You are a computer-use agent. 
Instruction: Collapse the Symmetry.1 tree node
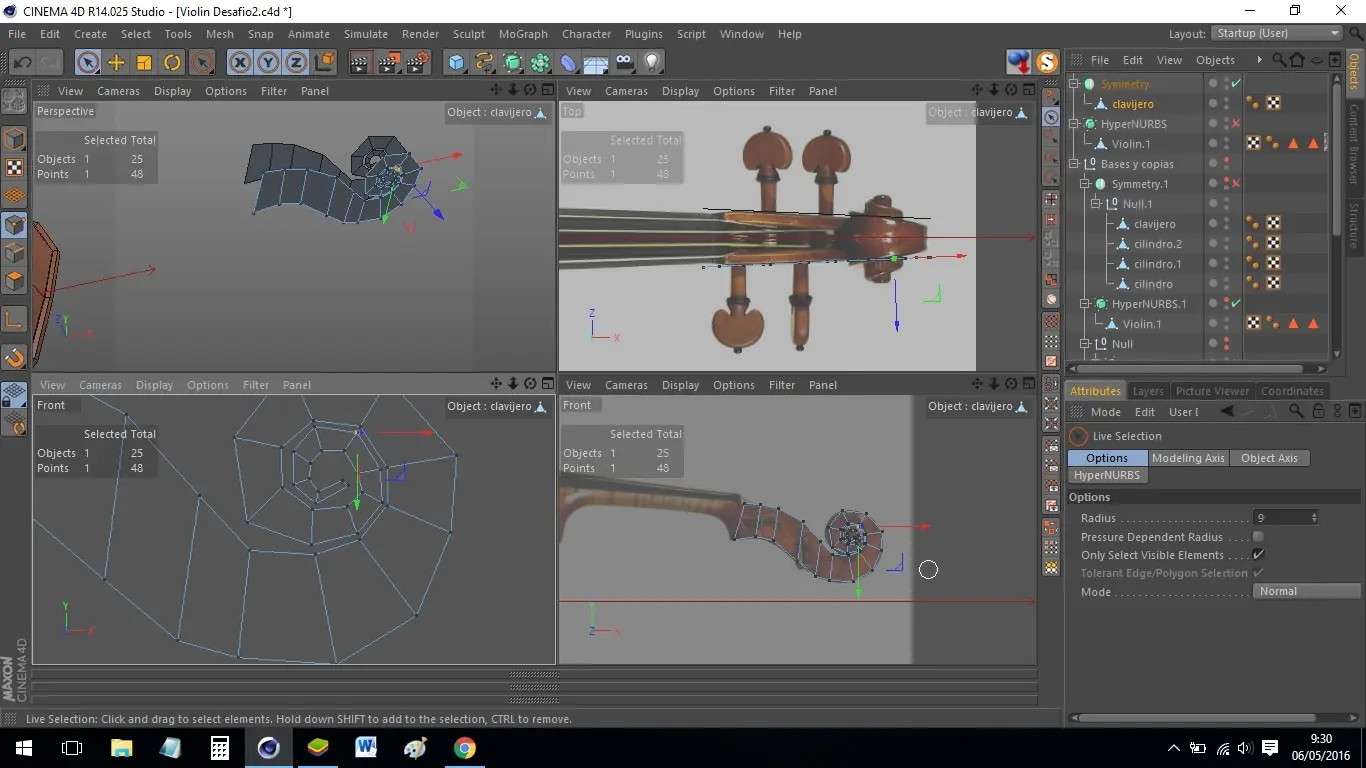(x=1086, y=184)
